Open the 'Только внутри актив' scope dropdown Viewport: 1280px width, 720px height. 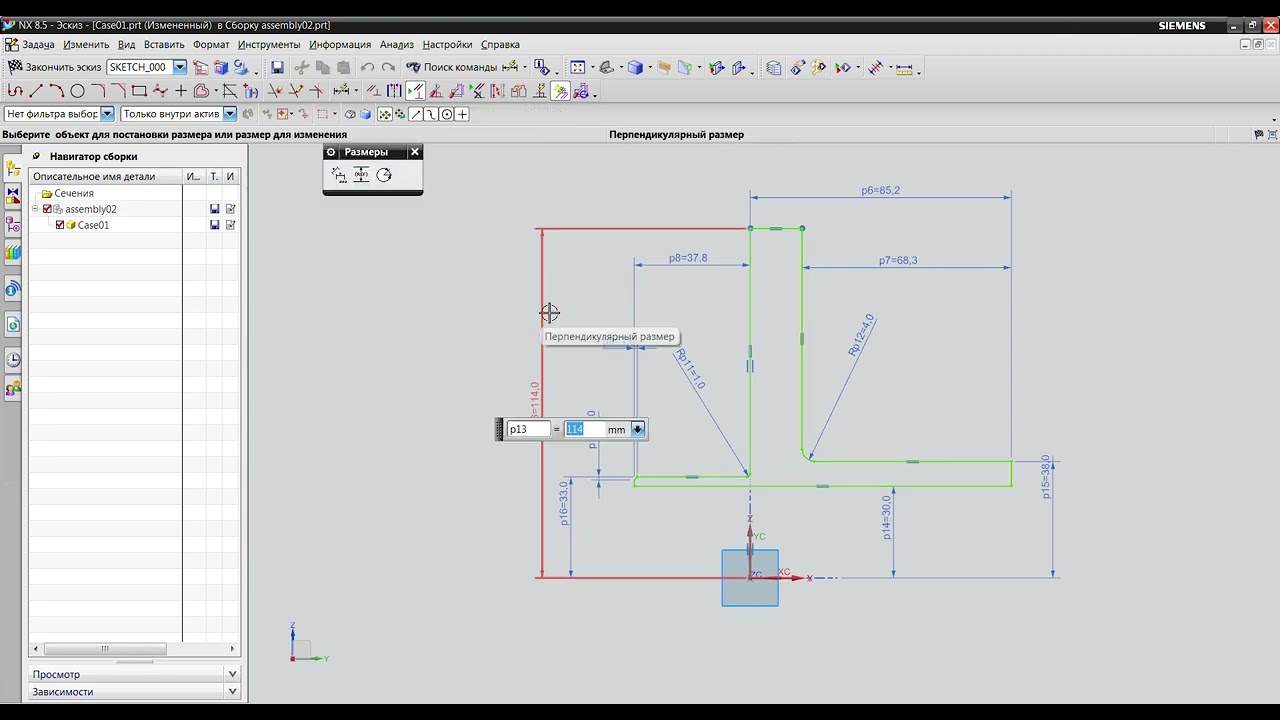[x=230, y=114]
